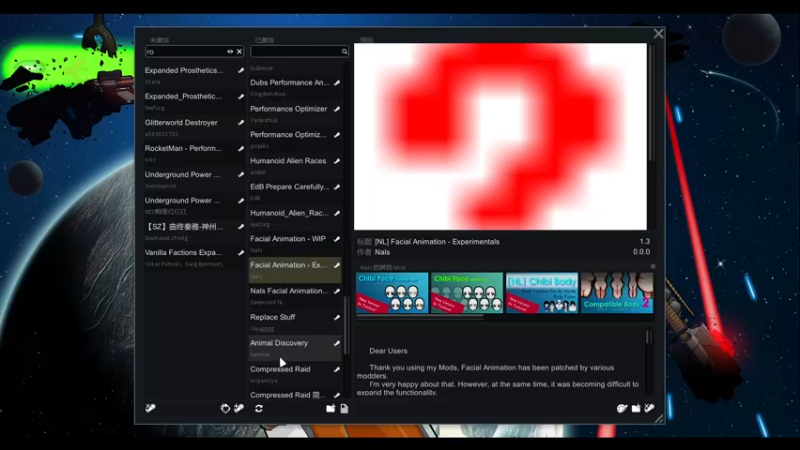Click the wrench icon beside Performance Optimizer by Taranchuk
Viewport: 800px width, 450px height.
337,109
